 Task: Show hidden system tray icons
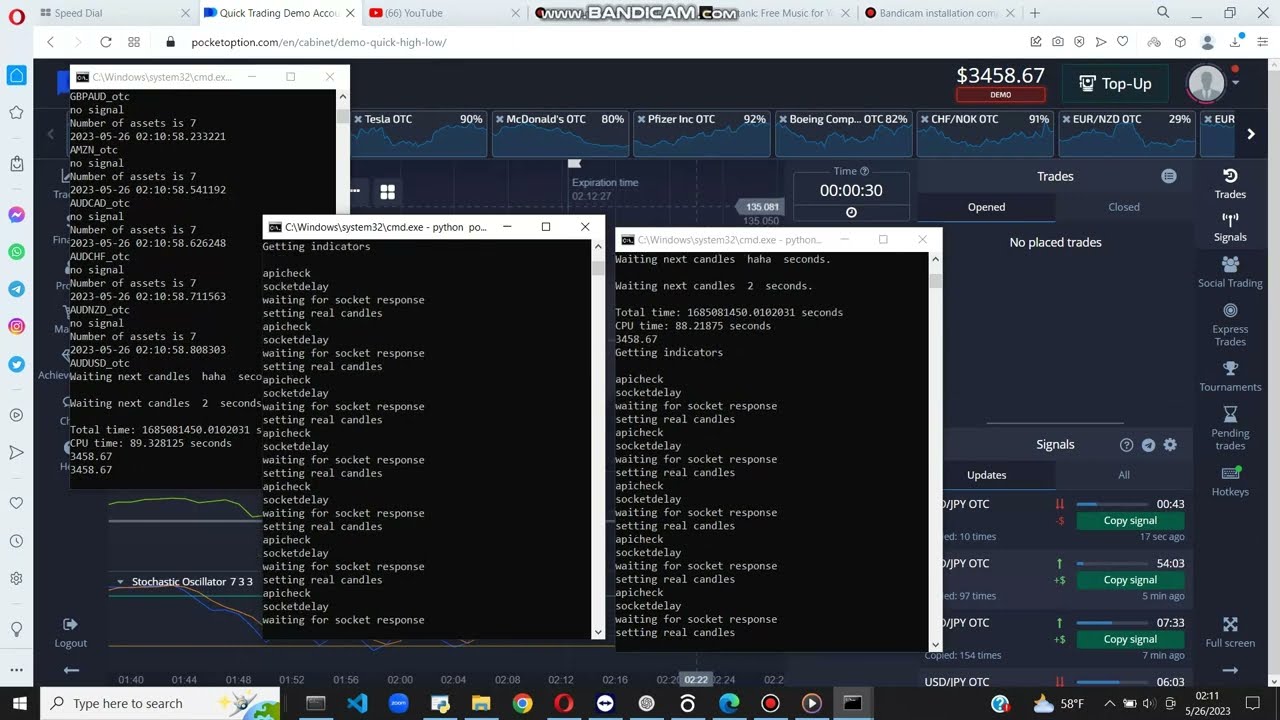[1109, 703]
